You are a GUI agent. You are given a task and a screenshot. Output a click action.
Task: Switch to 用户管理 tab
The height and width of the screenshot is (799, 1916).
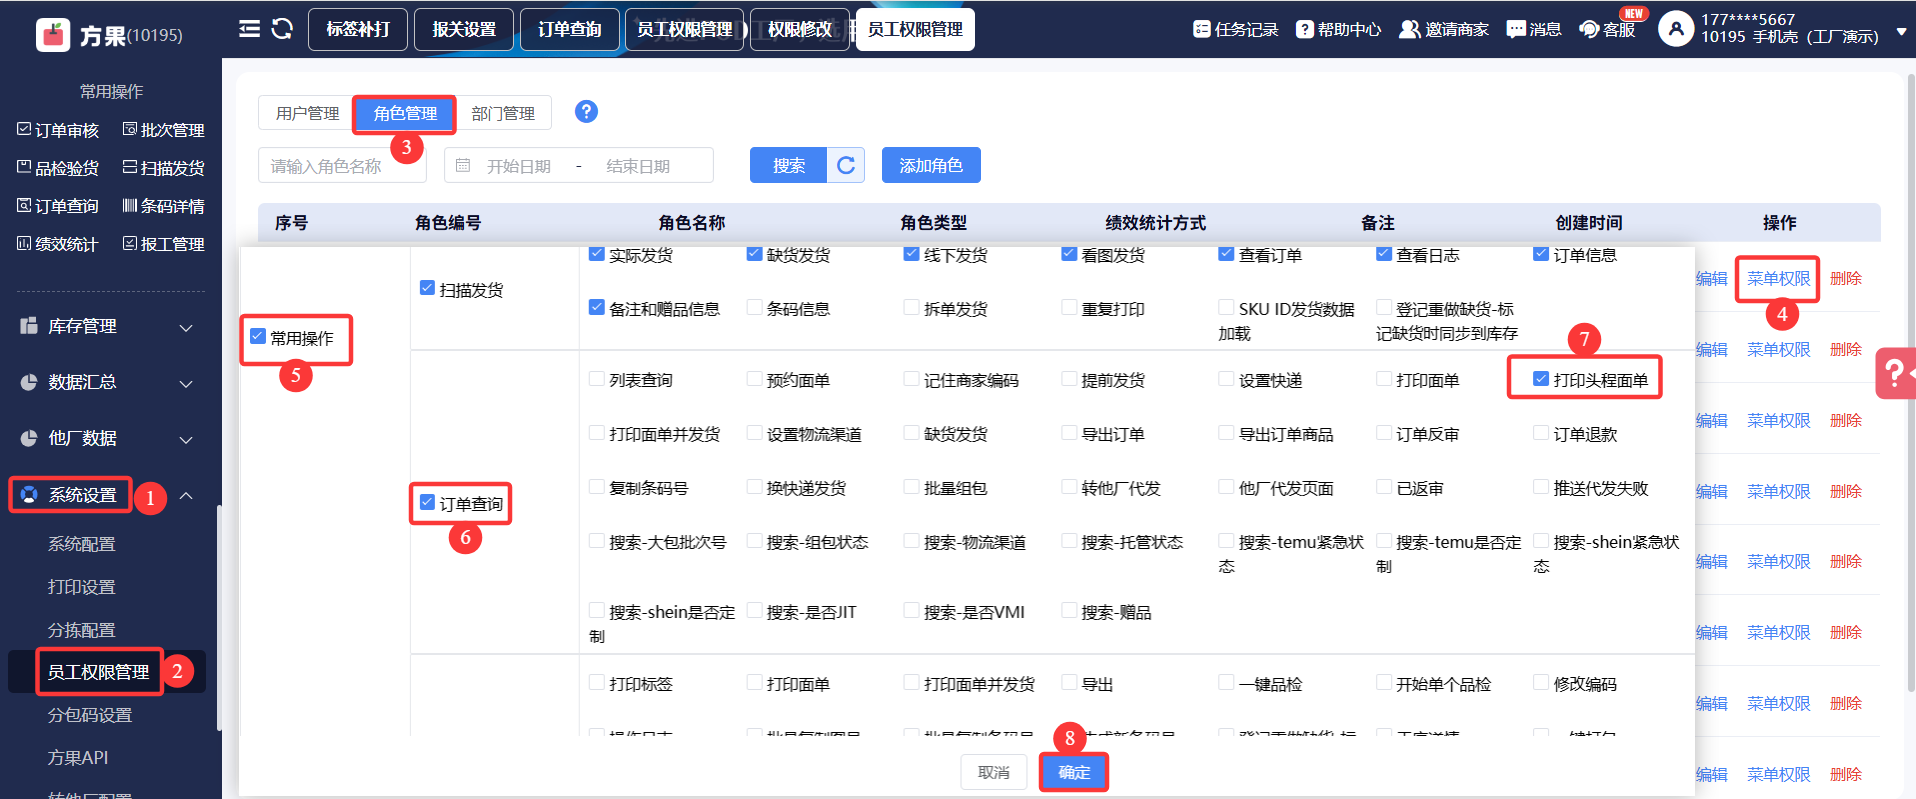point(307,114)
